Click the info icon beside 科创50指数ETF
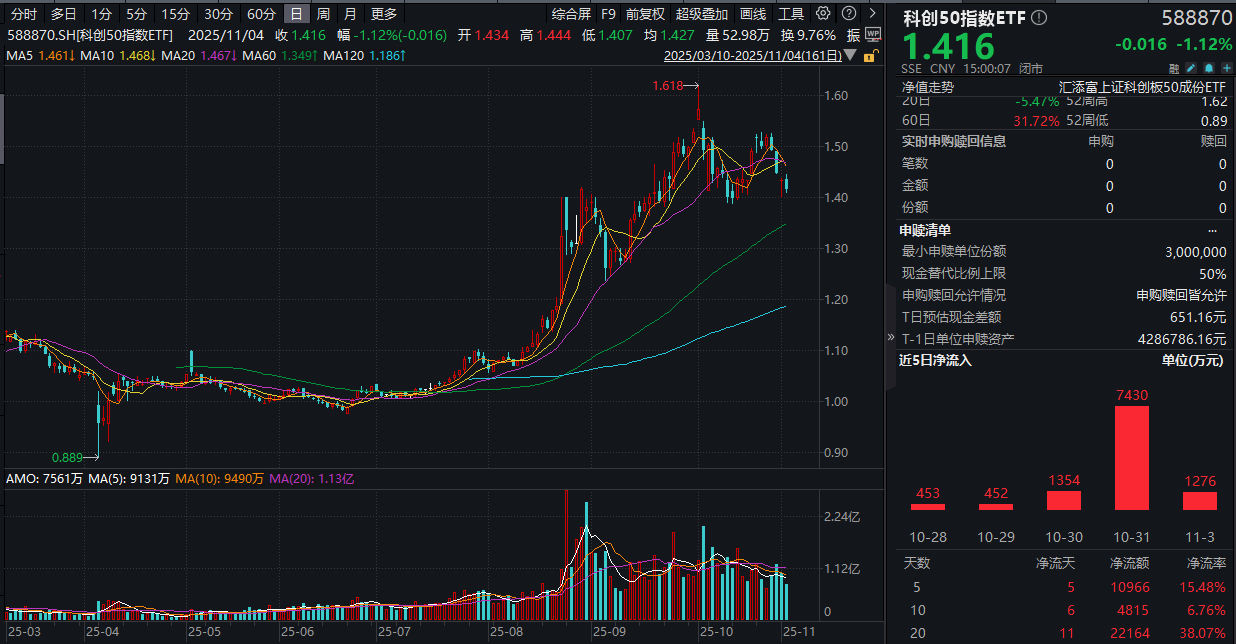 (x=1039, y=18)
